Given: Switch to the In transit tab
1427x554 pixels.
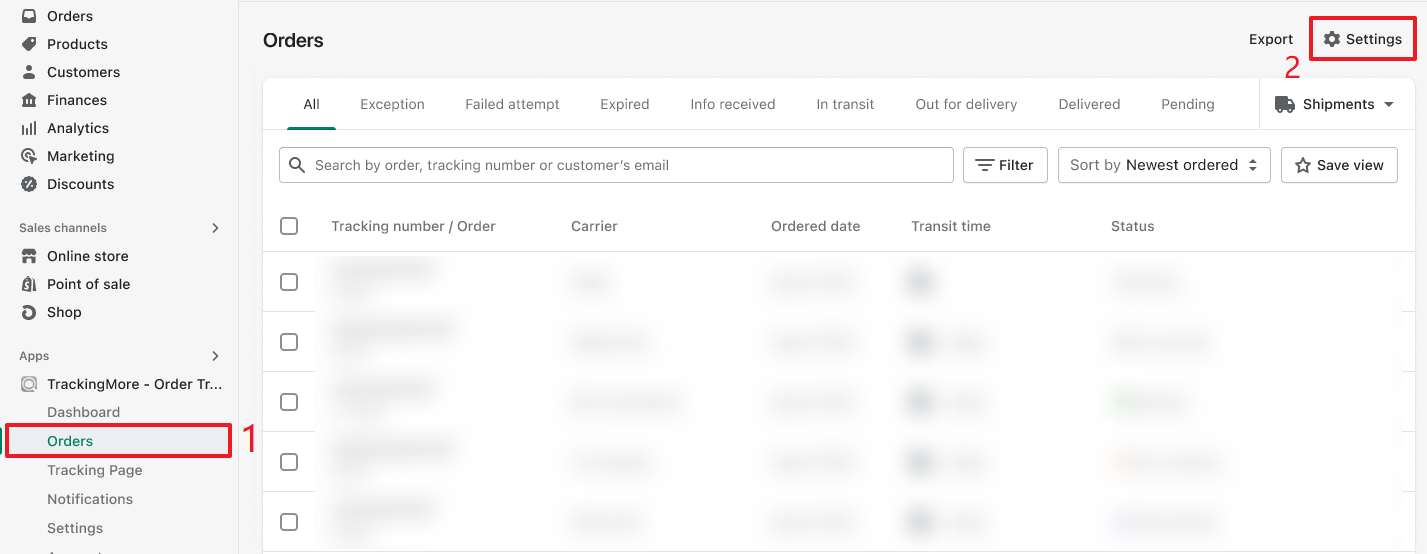Looking at the screenshot, I should pos(845,104).
